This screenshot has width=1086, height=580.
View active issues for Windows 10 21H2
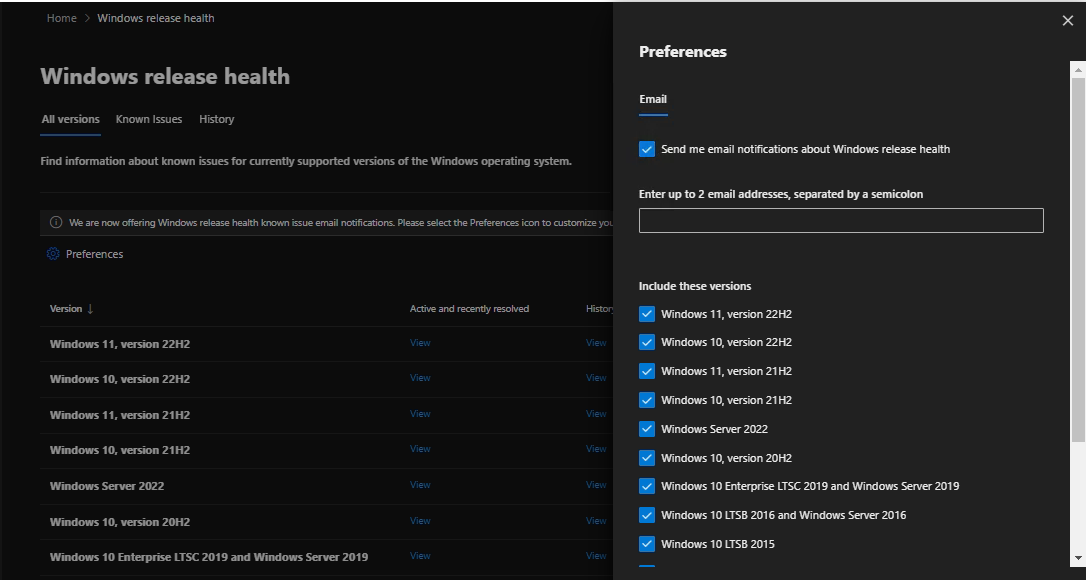pyautogui.click(x=420, y=448)
